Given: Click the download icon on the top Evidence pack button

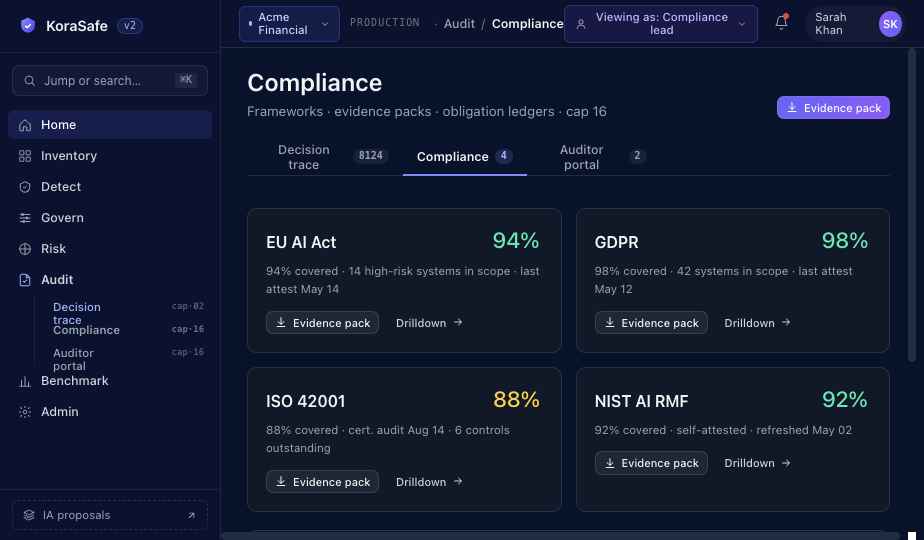Looking at the screenshot, I should [x=792, y=107].
